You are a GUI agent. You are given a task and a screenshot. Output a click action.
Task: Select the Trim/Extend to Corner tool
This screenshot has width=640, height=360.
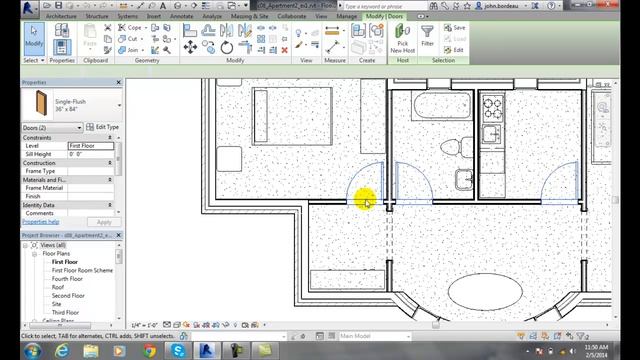pos(245,47)
